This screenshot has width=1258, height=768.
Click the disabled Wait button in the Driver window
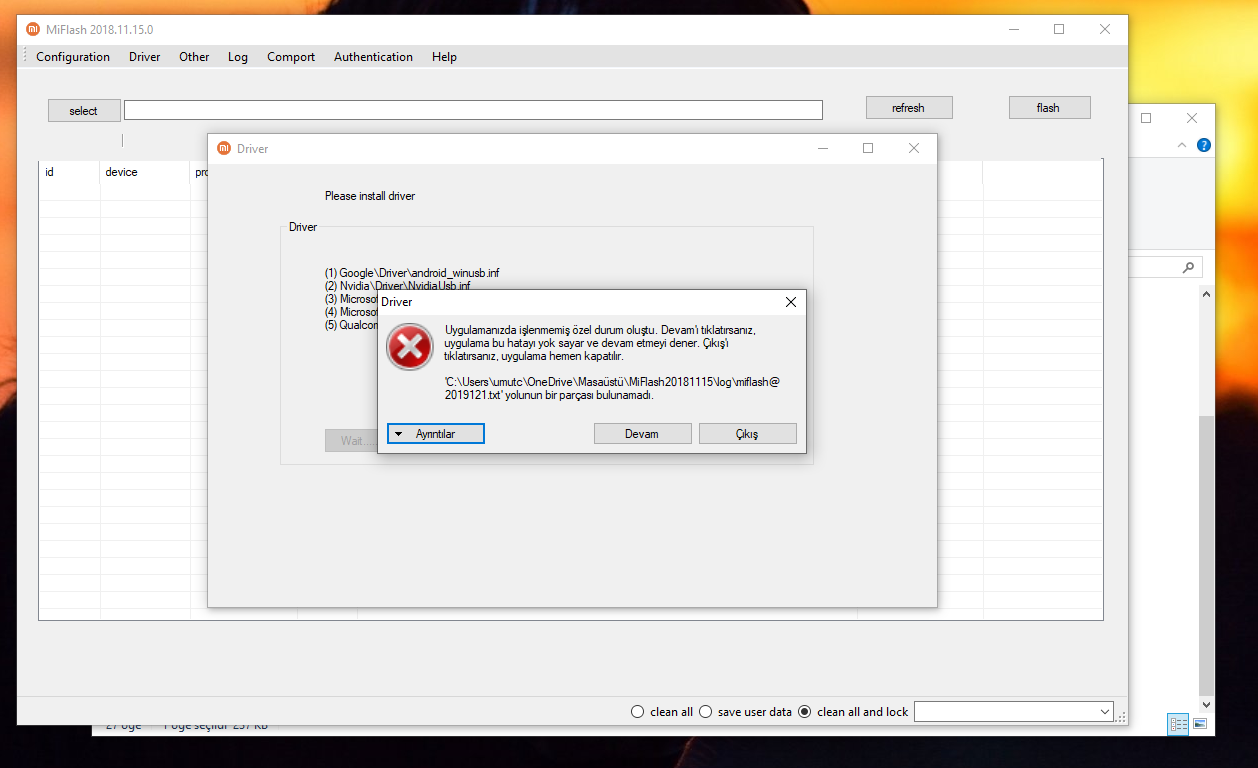click(351, 440)
